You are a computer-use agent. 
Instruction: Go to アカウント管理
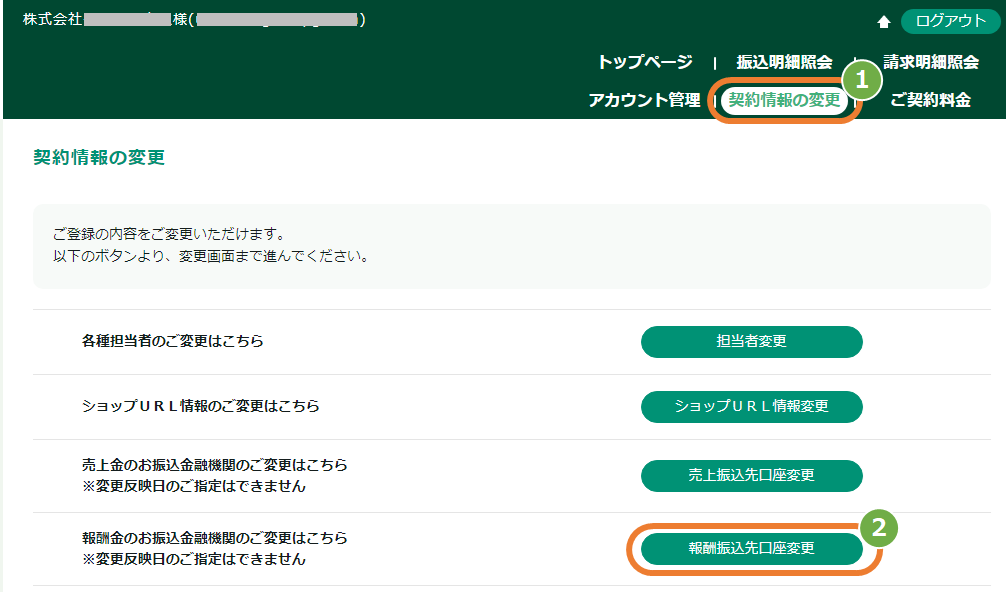(644, 100)
